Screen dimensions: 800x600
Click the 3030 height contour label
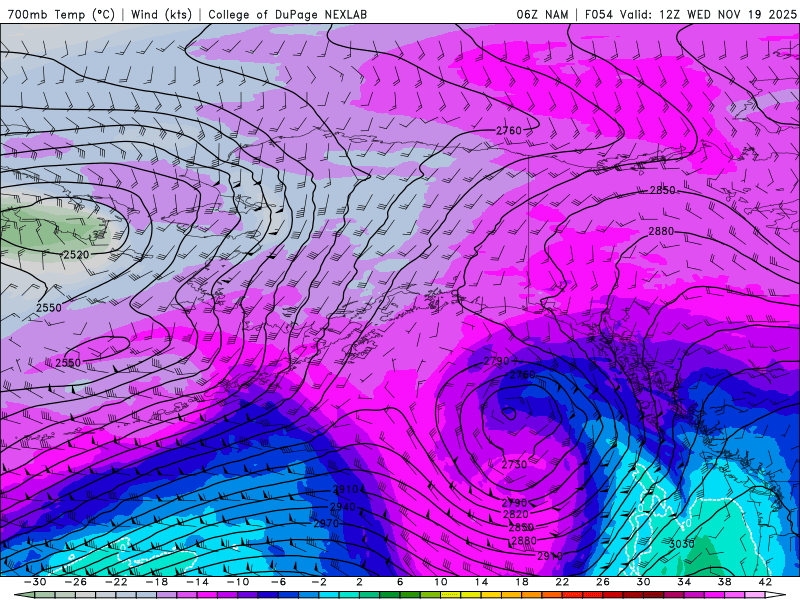682,544
